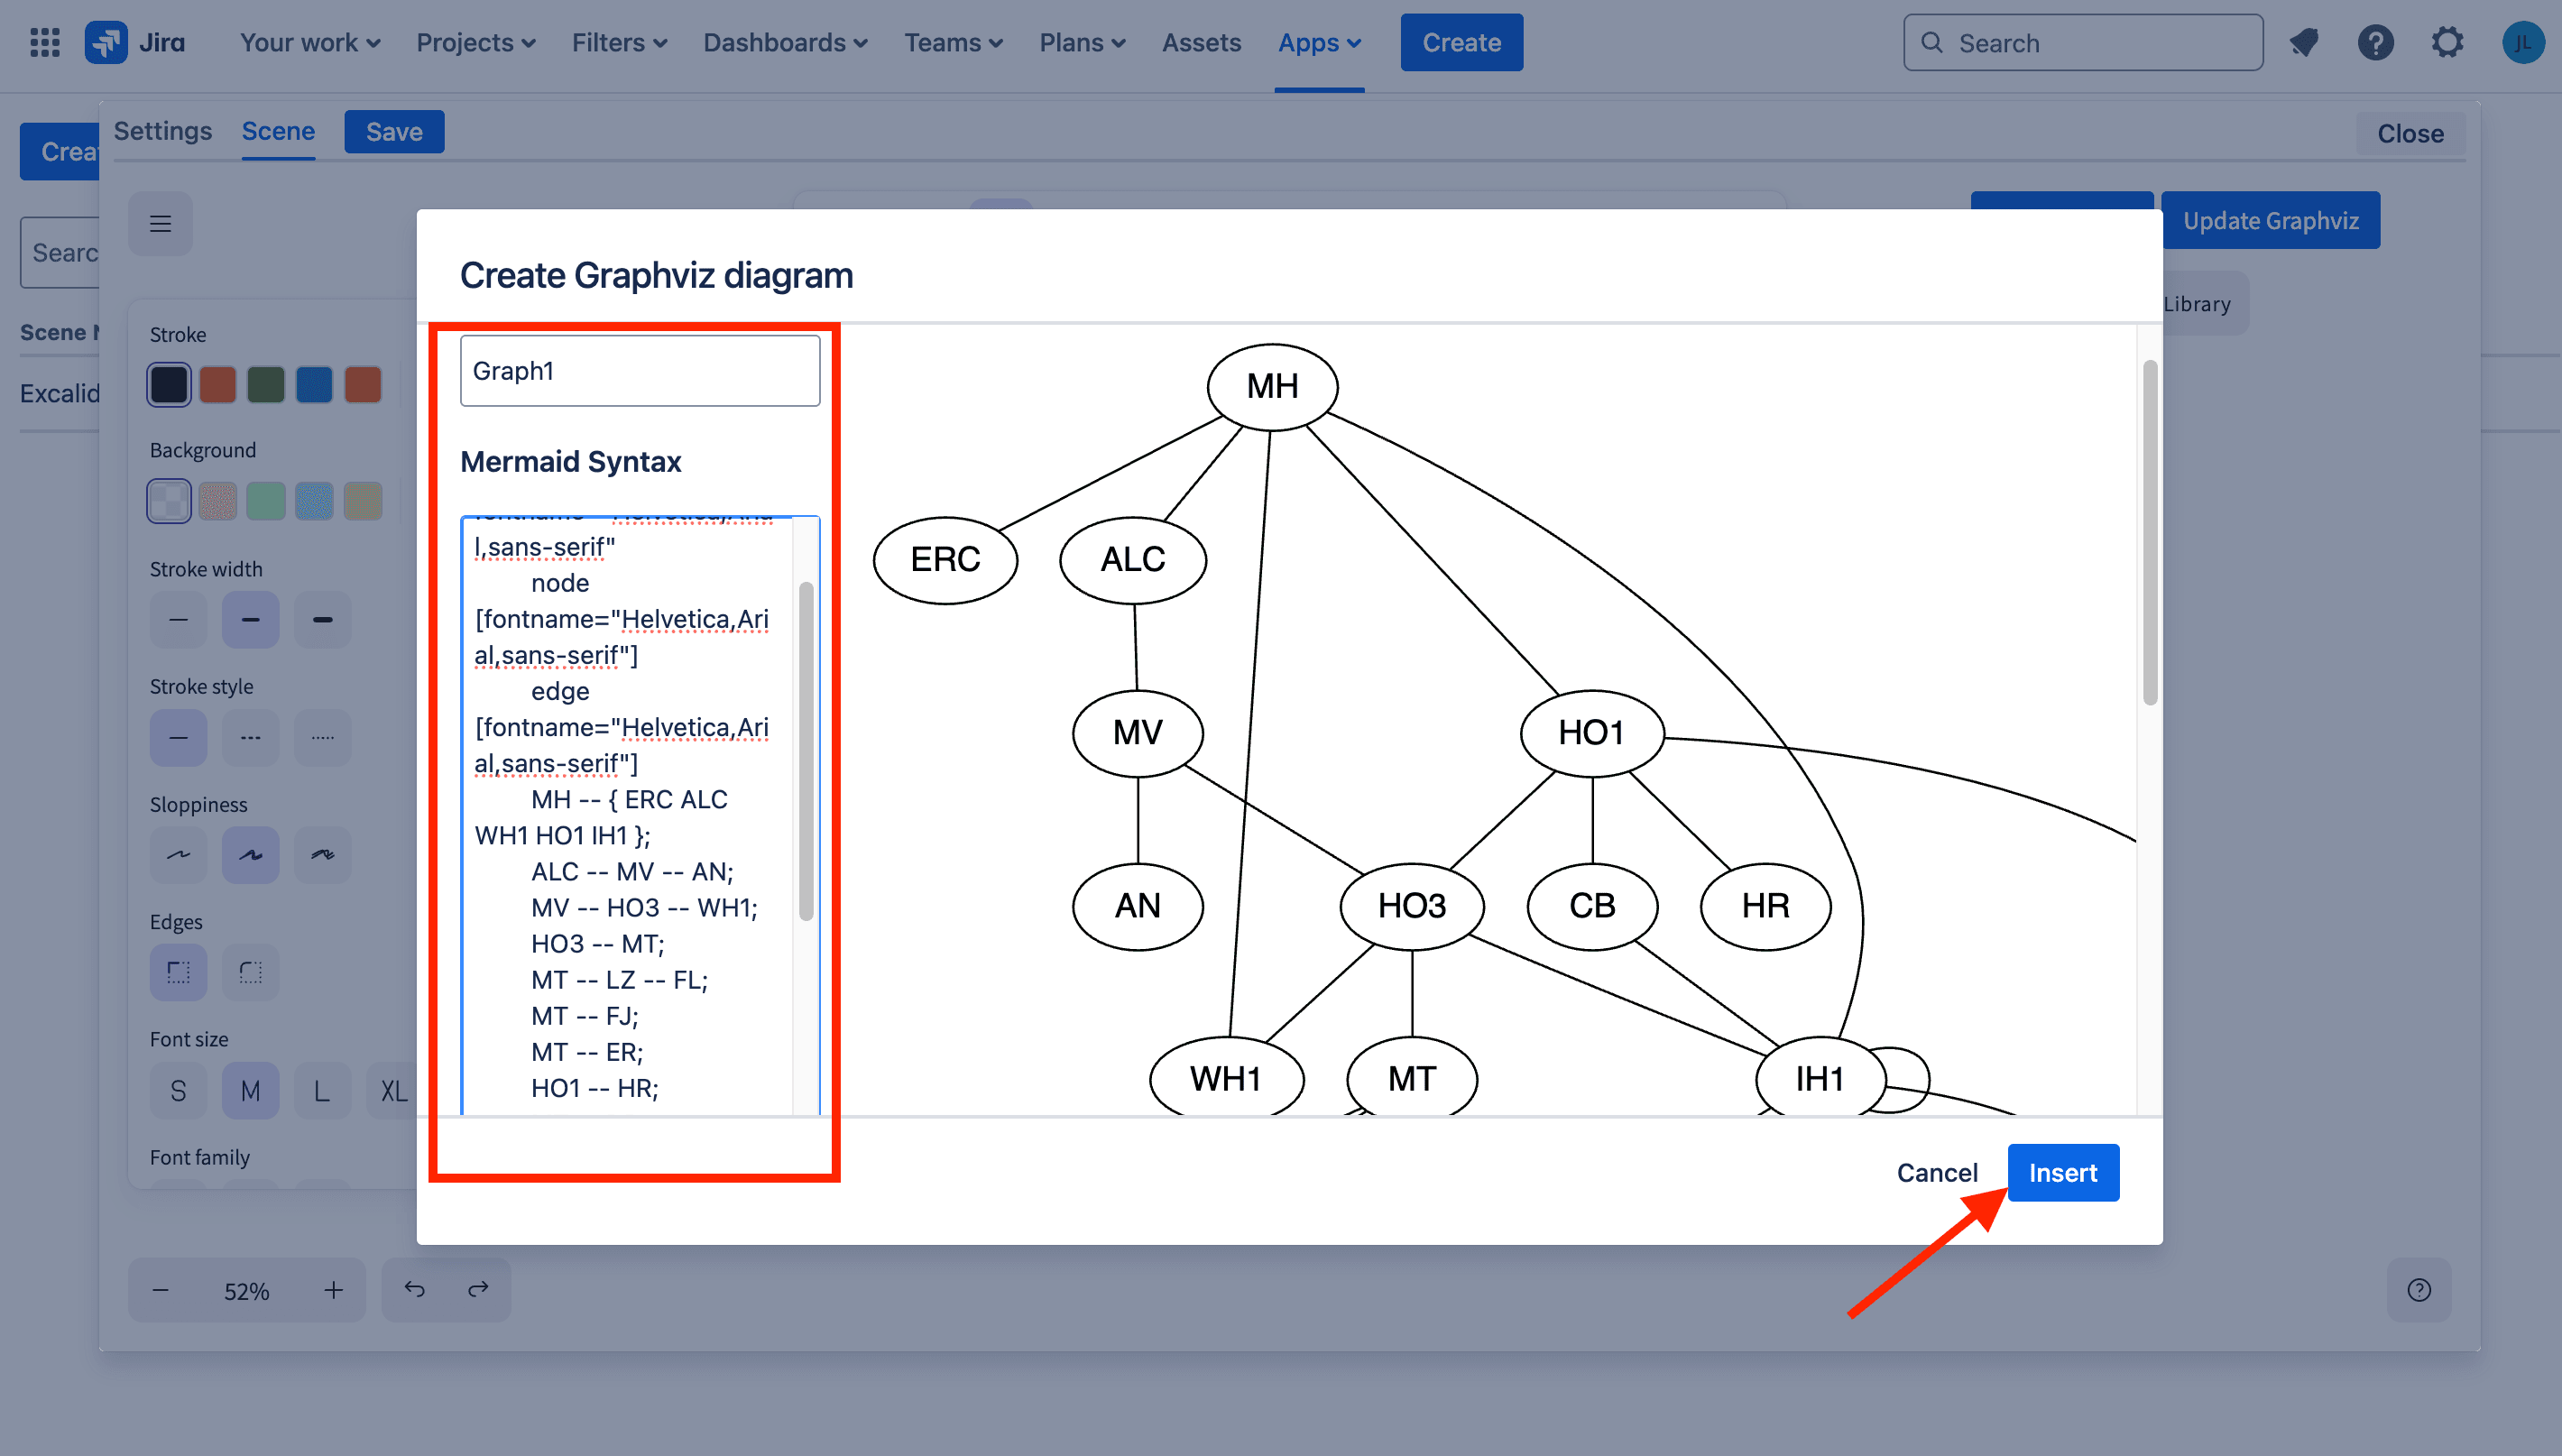The height and width of the screenshot is (1456, 2562).
Task: Click the Jira search box
Action: [2082, 43]
